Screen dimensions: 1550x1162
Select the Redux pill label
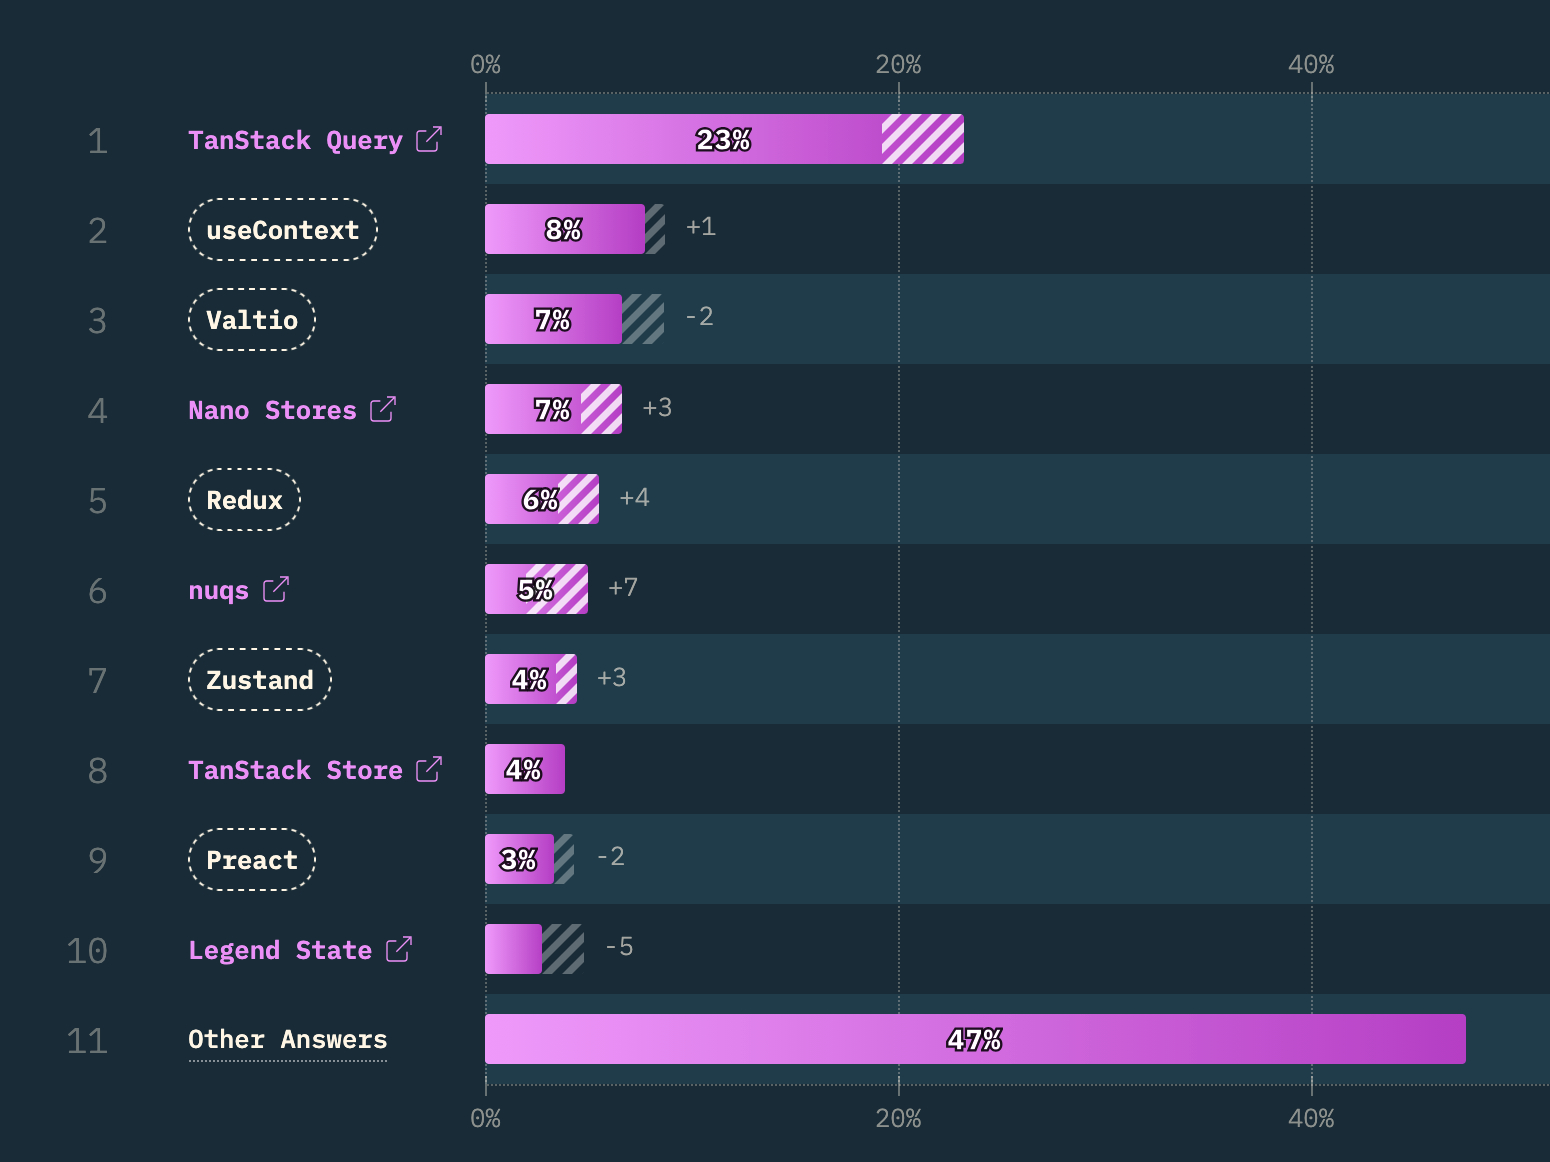(244, 500)
